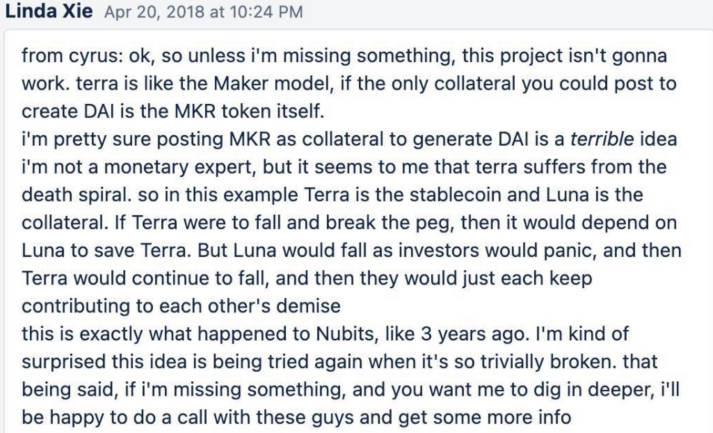
Task: Click "contributing to each other's demise" line
Action: coord(181,306)
